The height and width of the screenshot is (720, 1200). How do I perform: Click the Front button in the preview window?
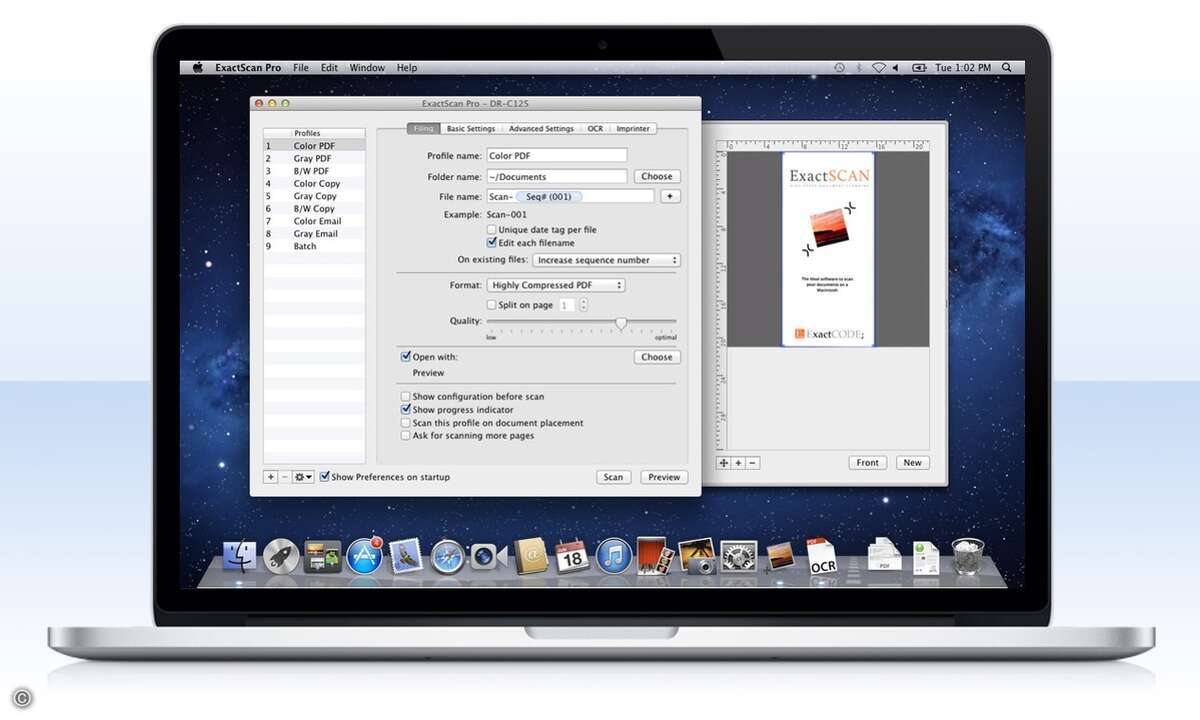pos(868,463)
